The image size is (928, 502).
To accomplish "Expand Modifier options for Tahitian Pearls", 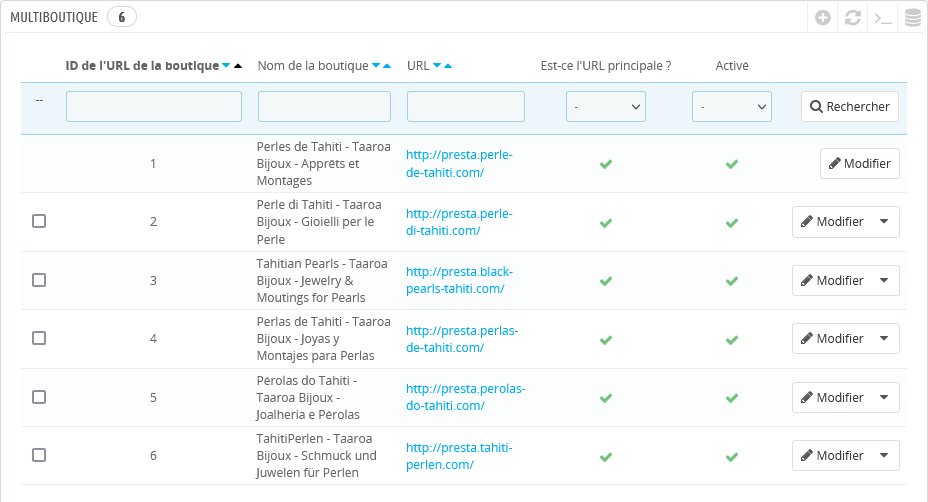I will [884, 281].
